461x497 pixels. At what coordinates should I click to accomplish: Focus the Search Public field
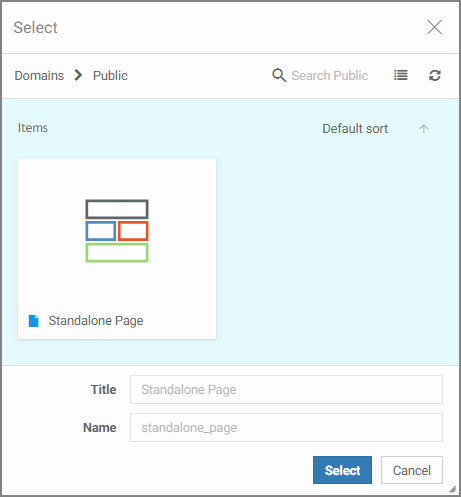pyautogui.click(x=330, y=76)
